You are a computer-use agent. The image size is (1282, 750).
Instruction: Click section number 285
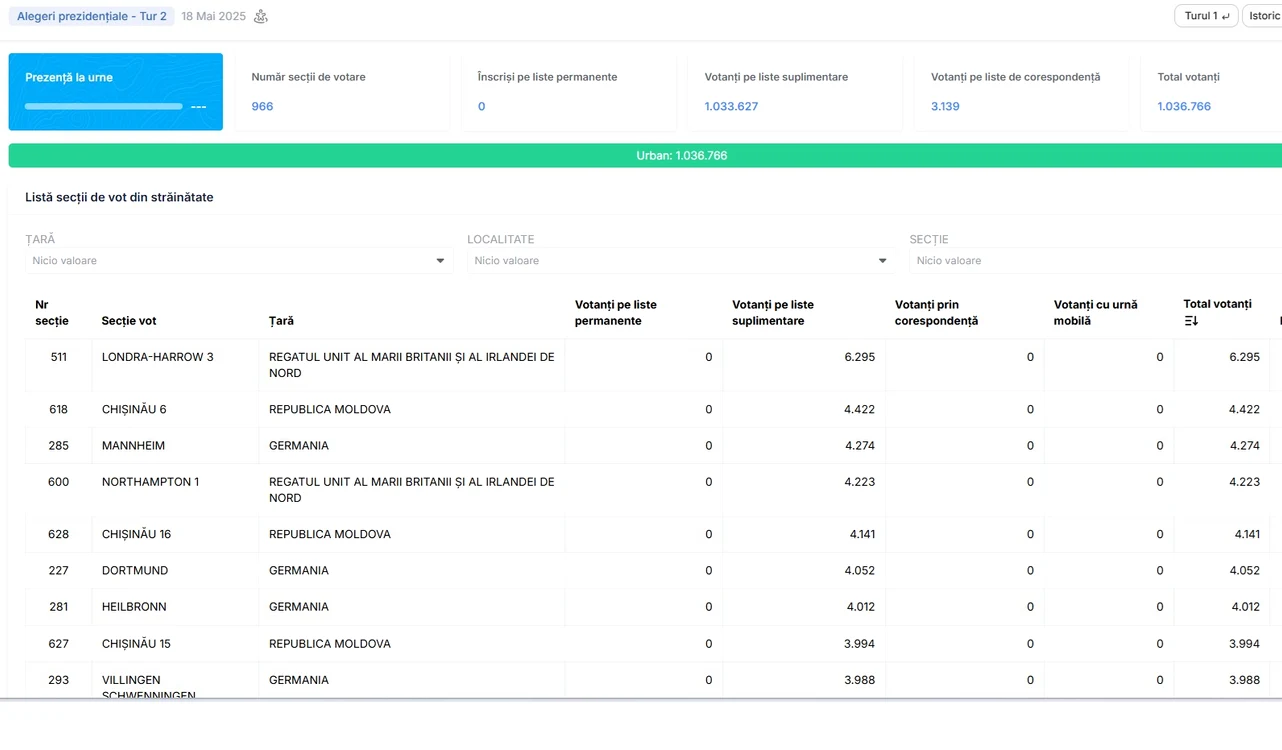tap(59, 446)
